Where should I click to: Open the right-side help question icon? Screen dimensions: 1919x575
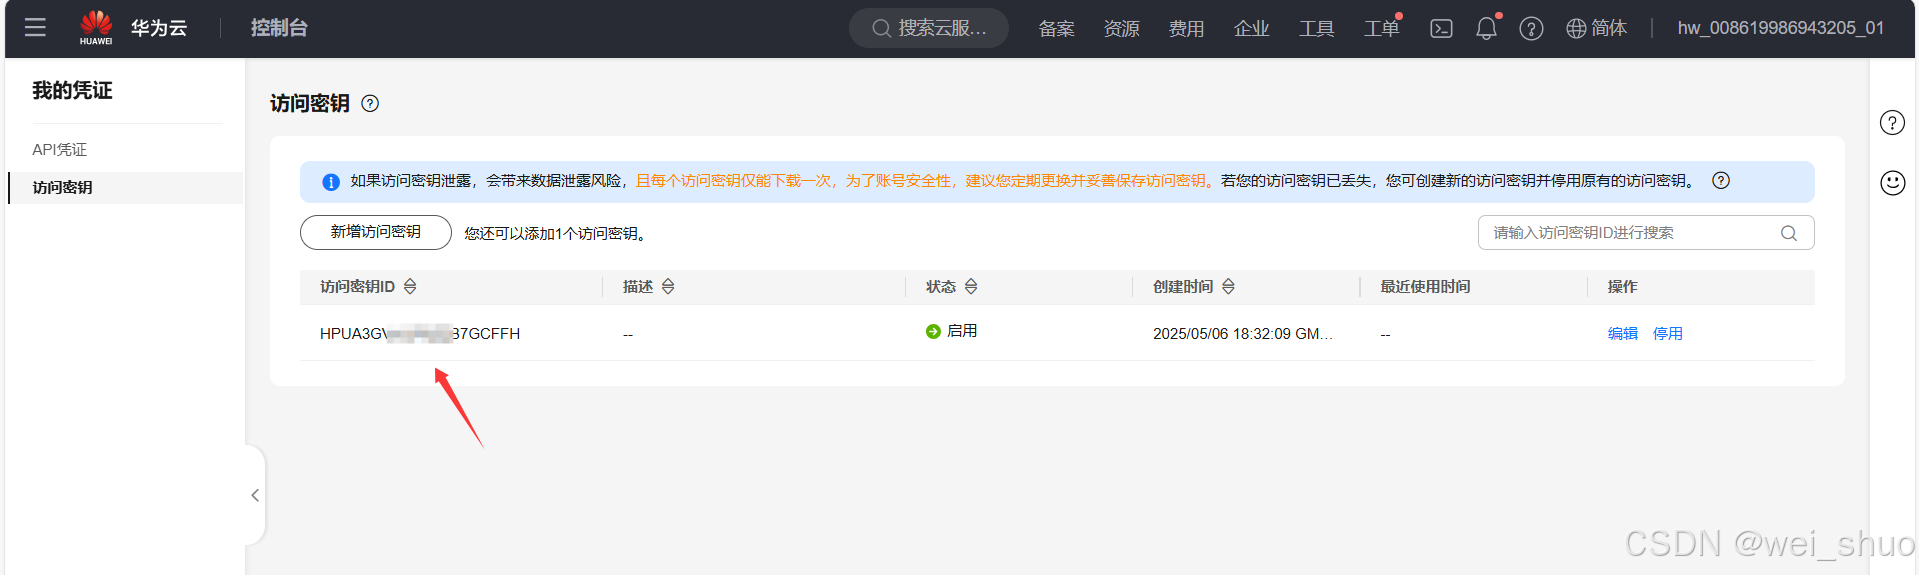point(1892,123)
